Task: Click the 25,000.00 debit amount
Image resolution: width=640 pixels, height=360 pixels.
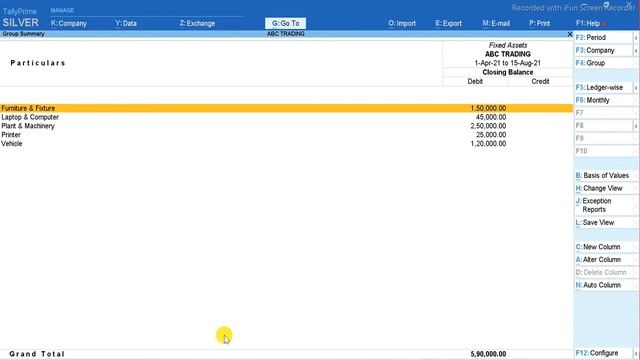Action: point(491,135)
